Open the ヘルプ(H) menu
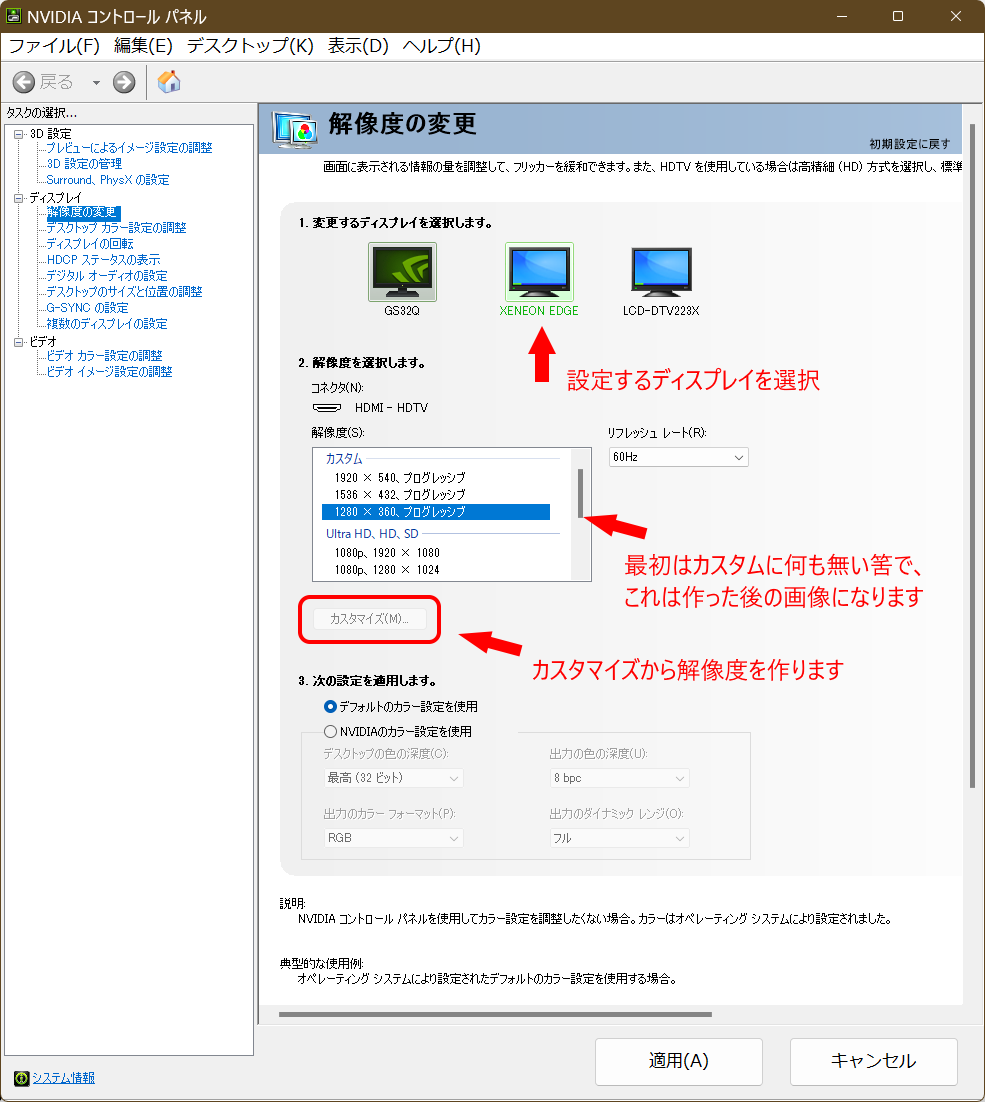985x1102 pixels. [x=442, y=46]
